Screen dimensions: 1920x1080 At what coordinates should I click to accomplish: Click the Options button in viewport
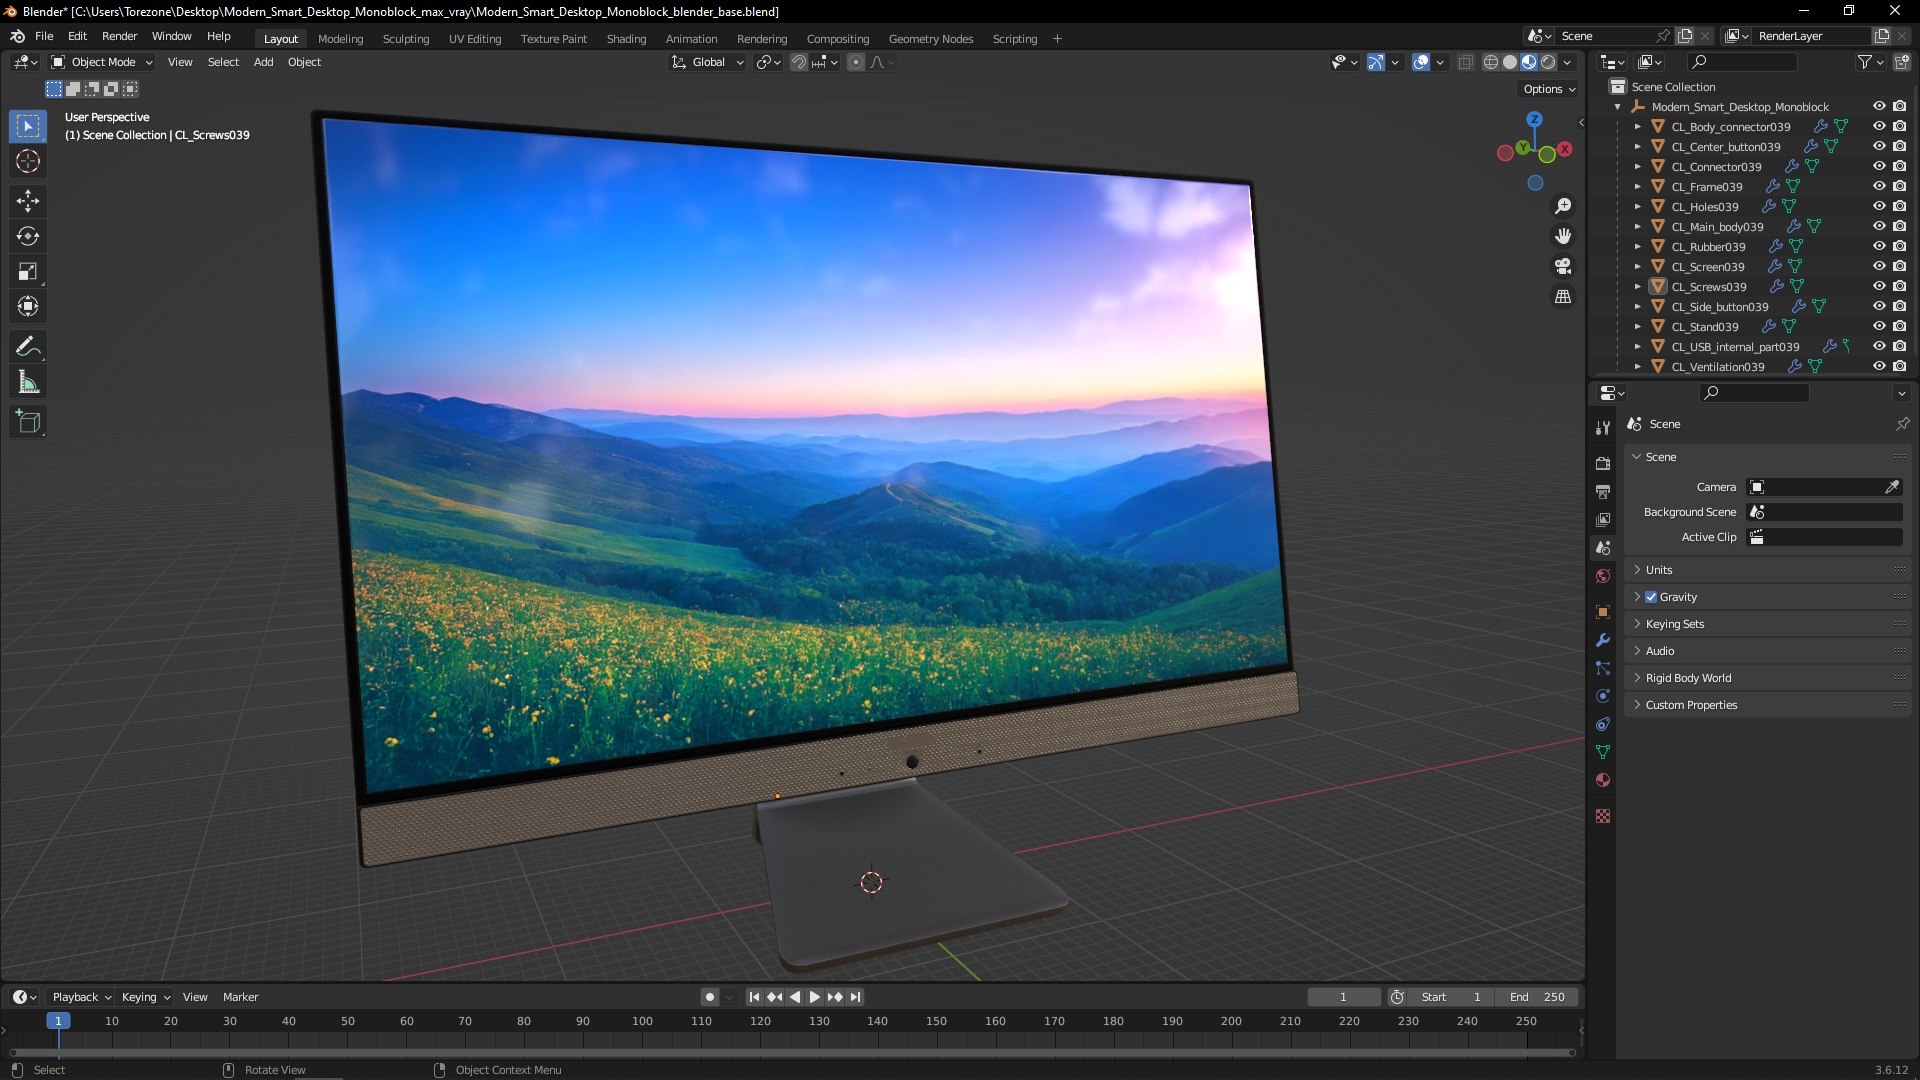(1548, 89)
